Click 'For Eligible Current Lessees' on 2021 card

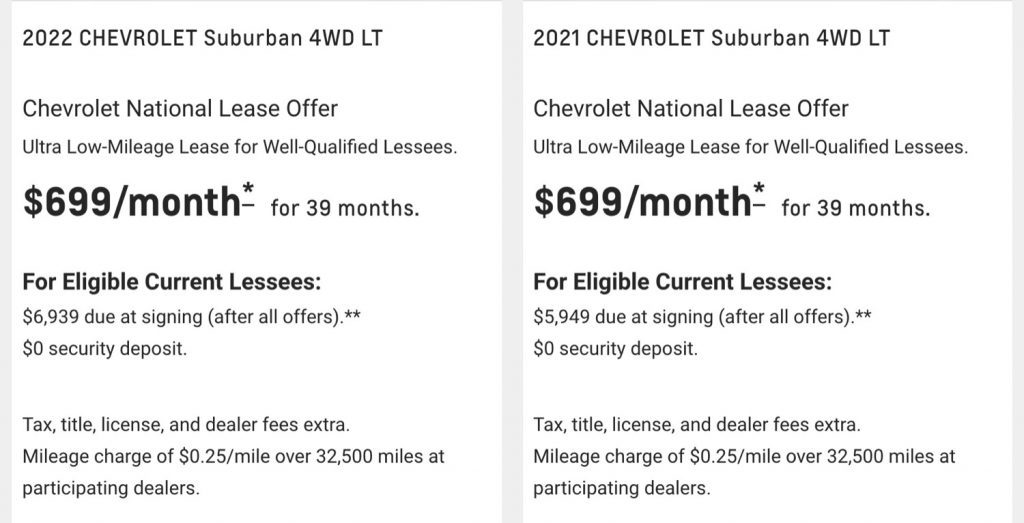tap(682, 283)
